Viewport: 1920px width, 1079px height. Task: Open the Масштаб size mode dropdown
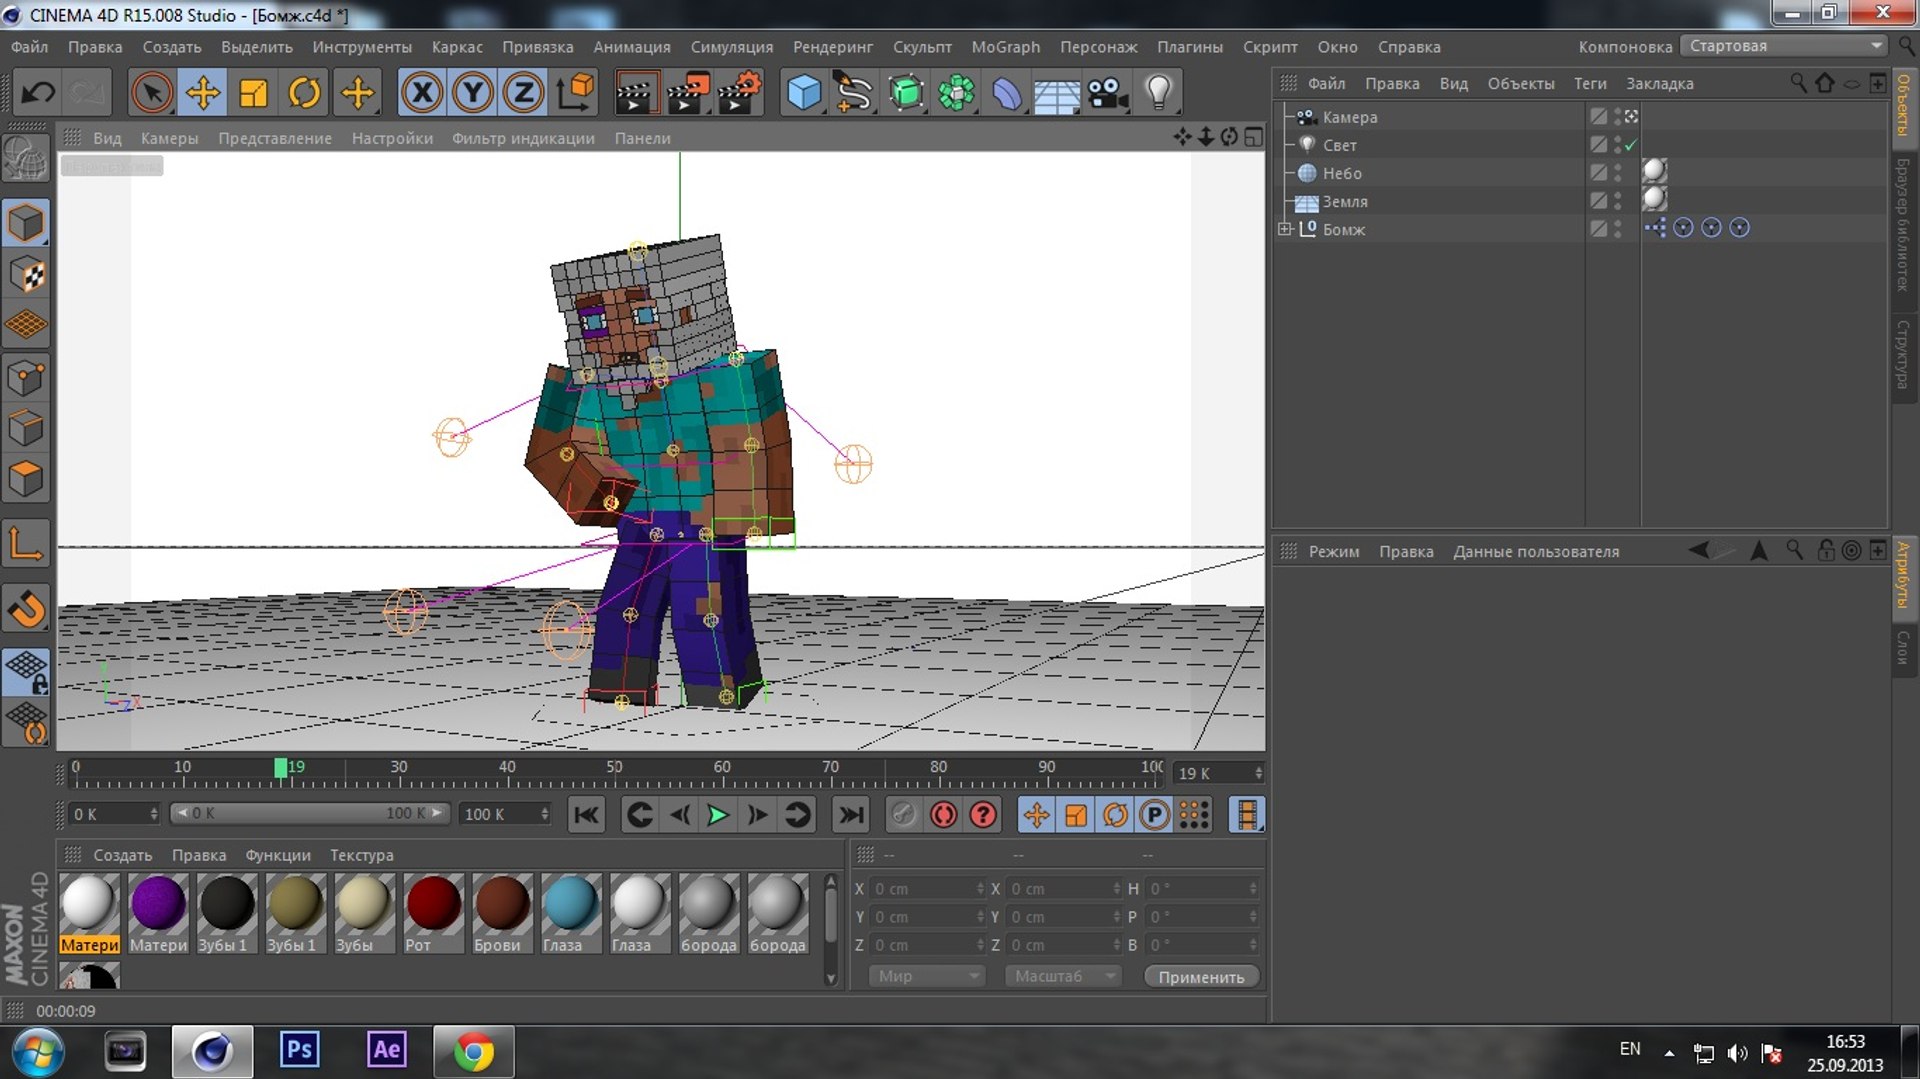point(1063,976)
